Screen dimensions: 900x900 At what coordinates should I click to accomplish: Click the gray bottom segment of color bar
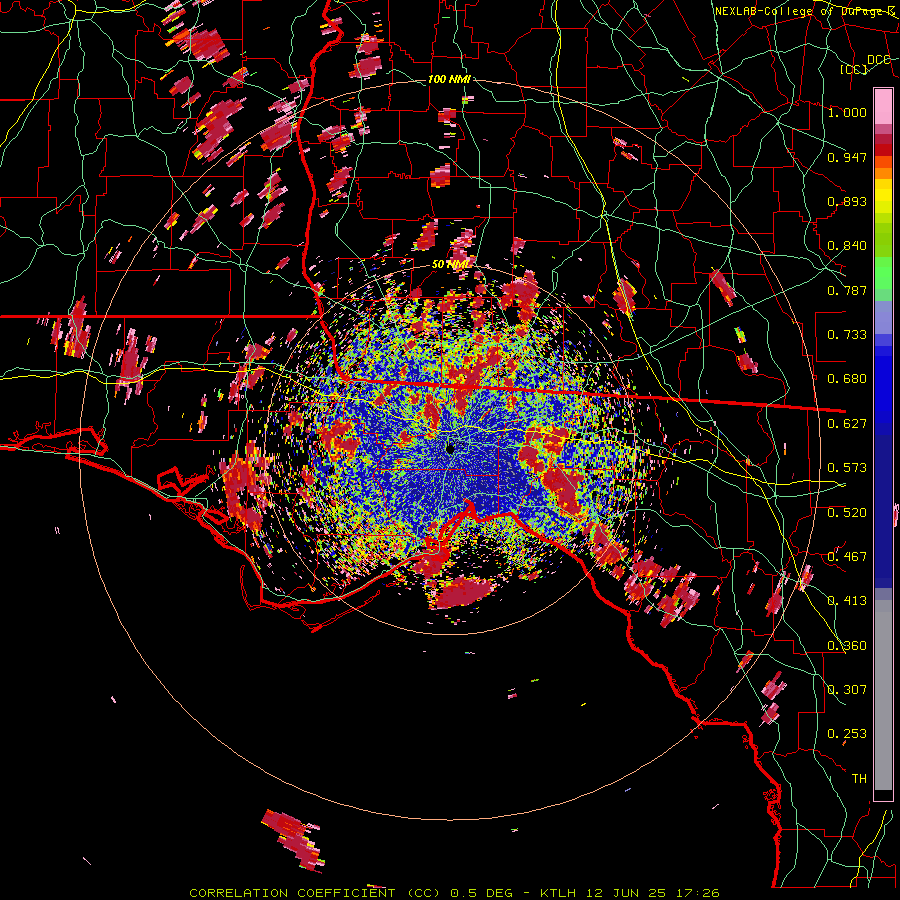[883, 695]
